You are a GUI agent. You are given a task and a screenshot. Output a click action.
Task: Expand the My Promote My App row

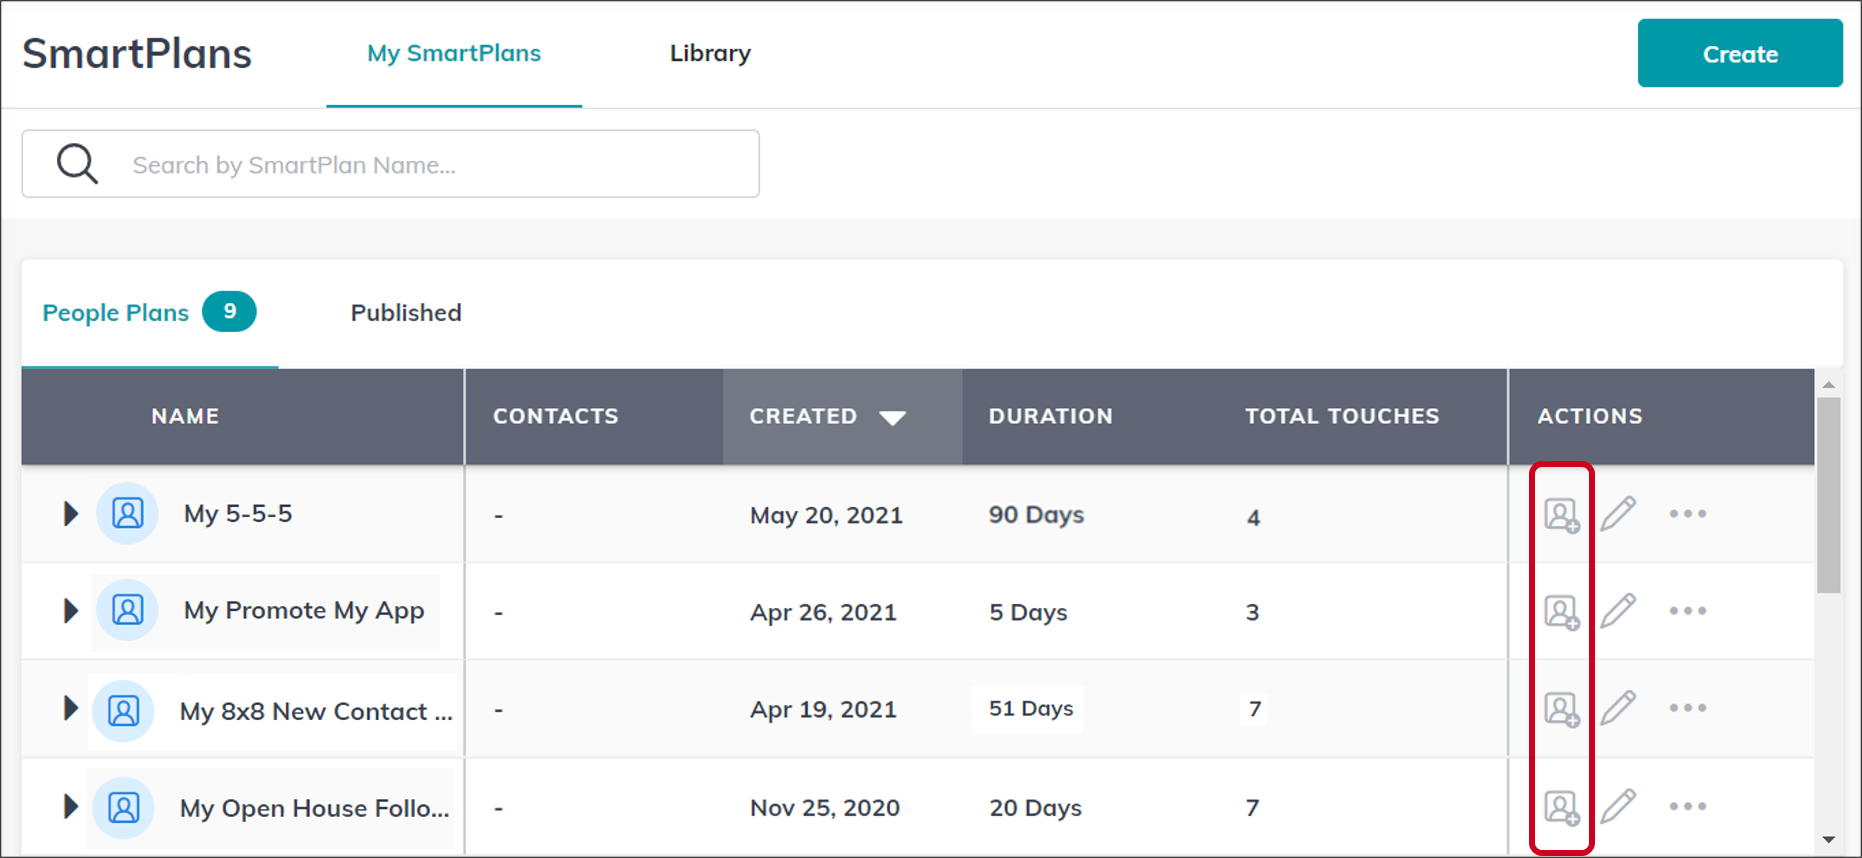pyautogui.click(x=70, y=611)
